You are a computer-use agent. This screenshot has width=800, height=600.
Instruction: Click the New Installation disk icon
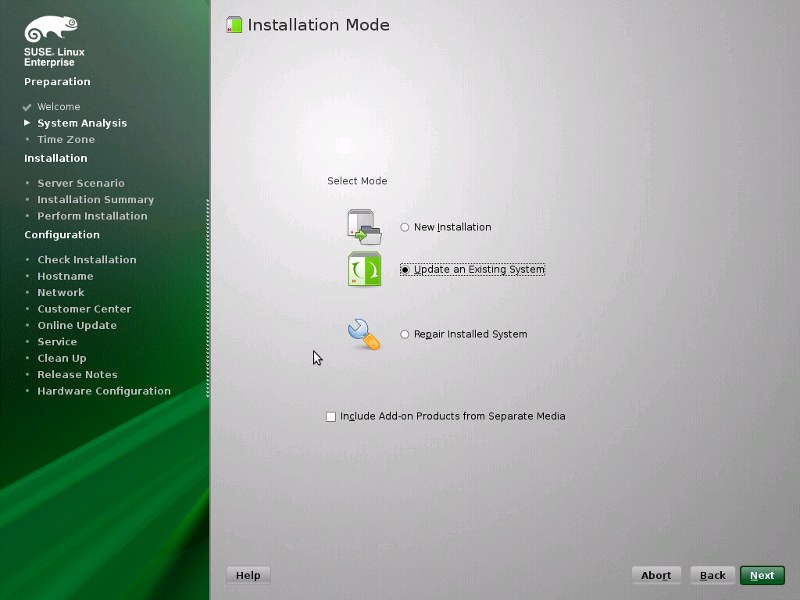pos(363,227)
